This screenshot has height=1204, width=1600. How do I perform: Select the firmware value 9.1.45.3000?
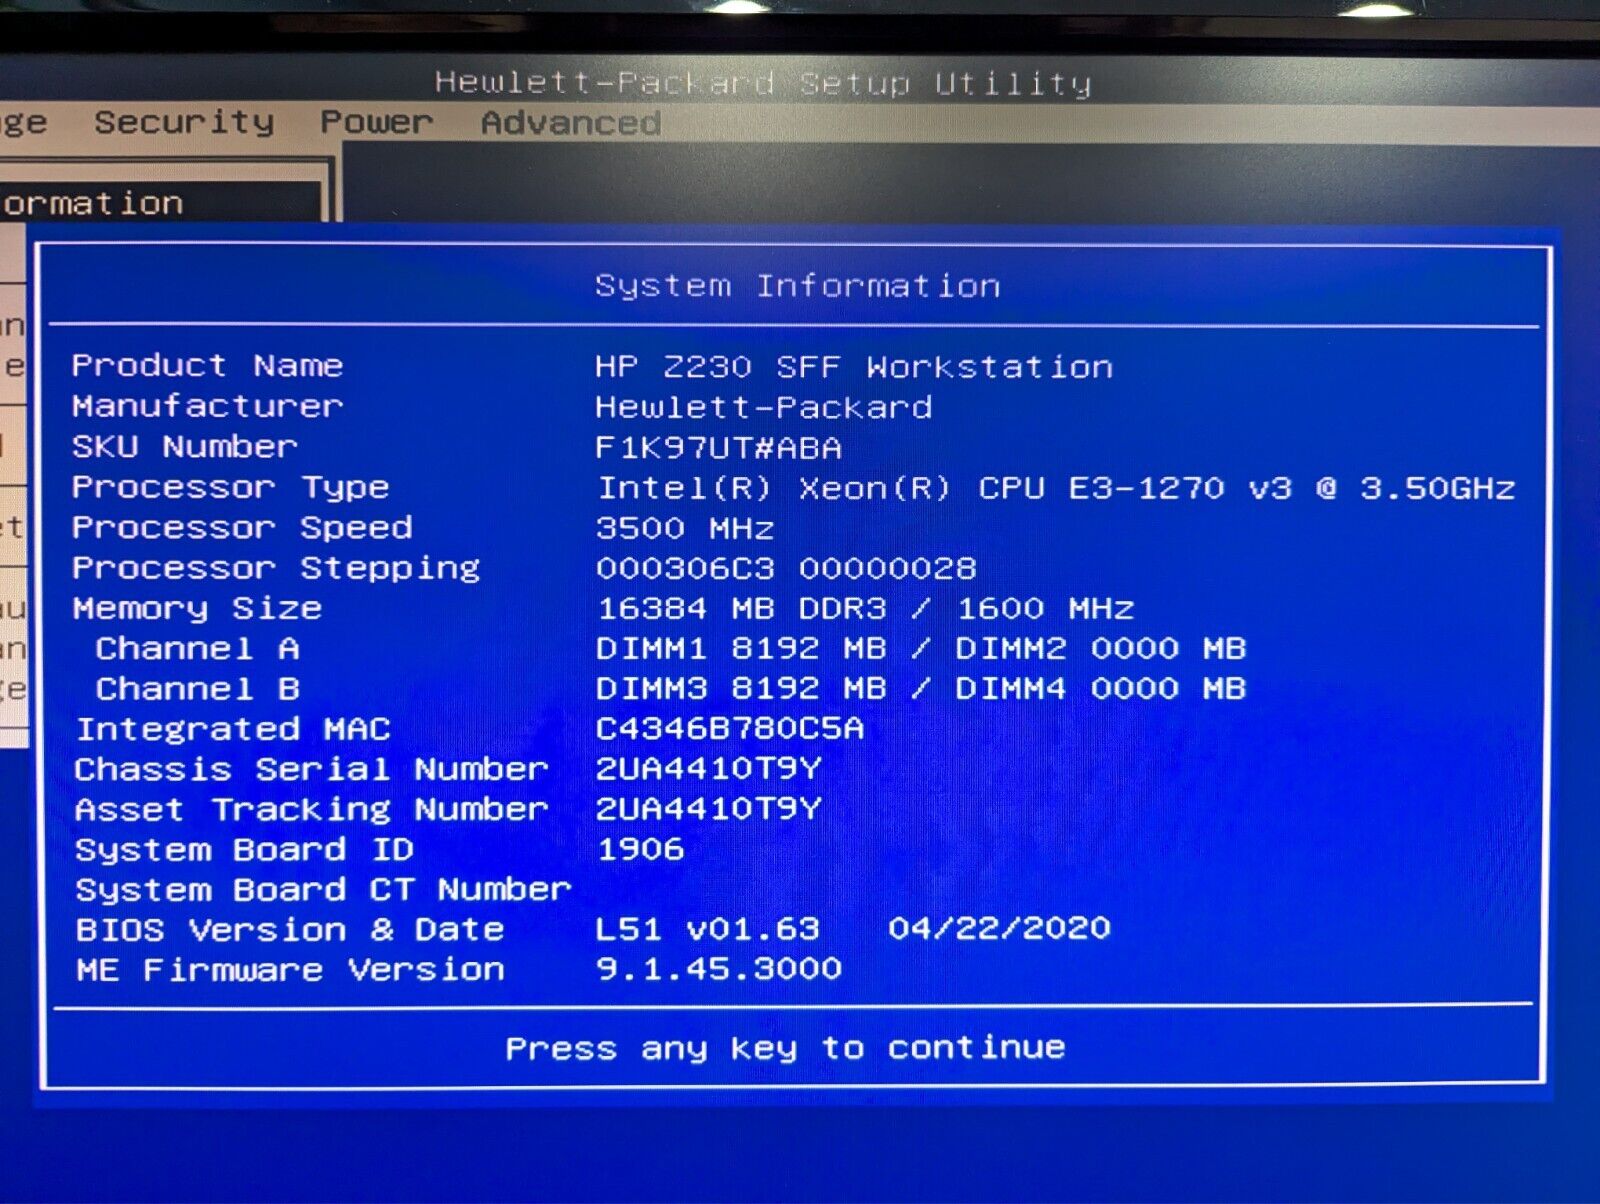point(718,968)
